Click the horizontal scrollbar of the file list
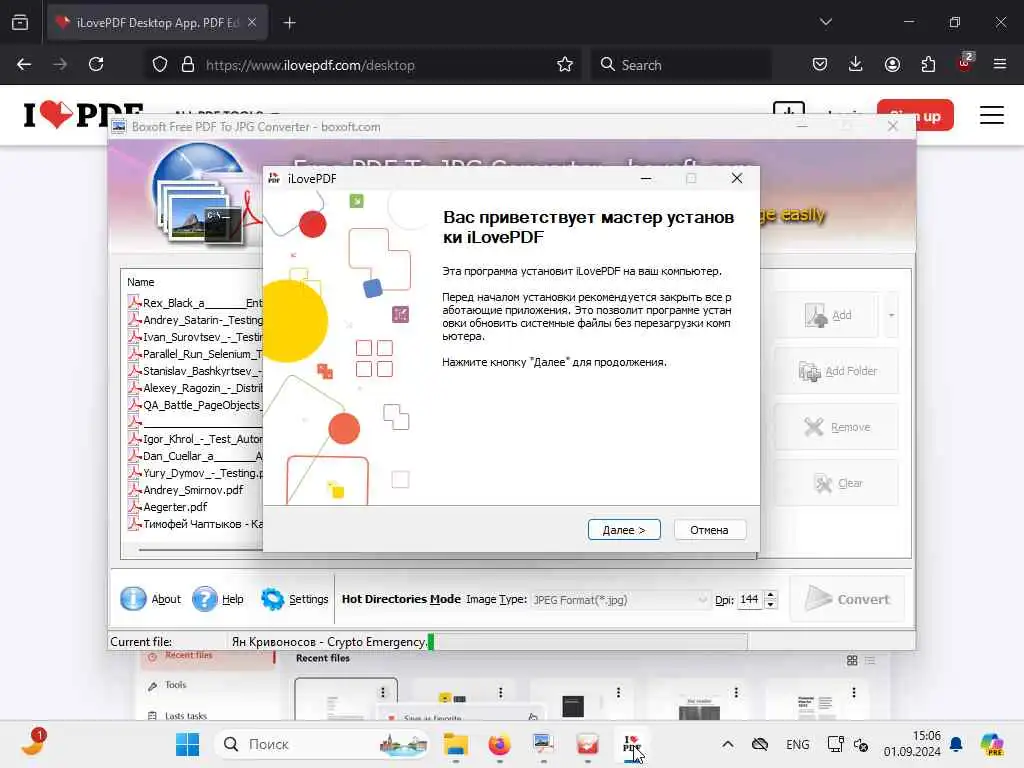This screenshot has height=768, width=1024. click(x=200, y=550)
